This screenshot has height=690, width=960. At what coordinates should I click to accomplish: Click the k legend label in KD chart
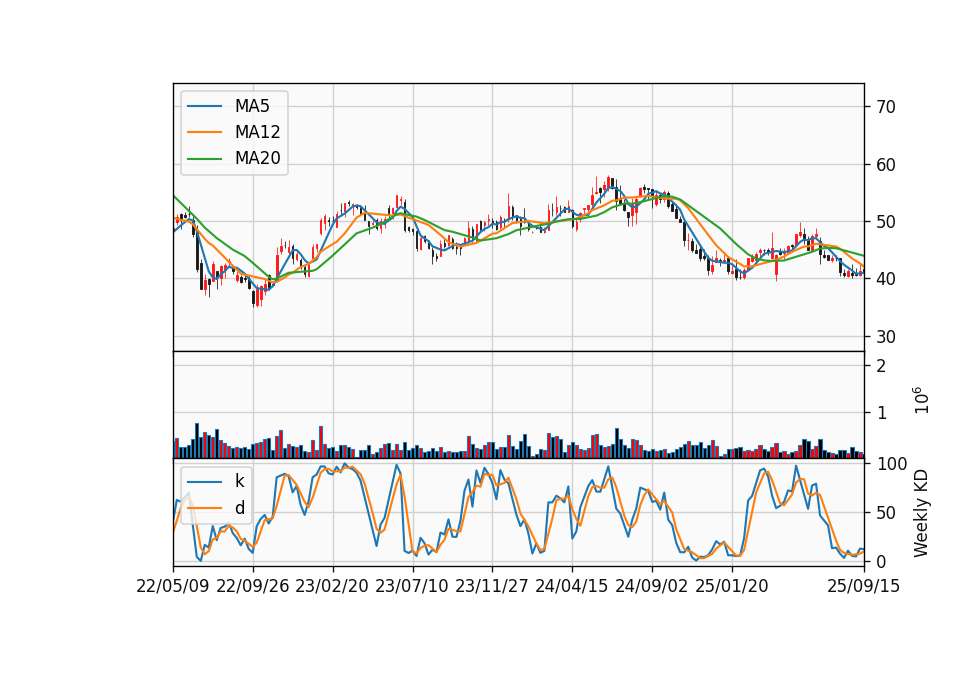click(x=239, y=481)
